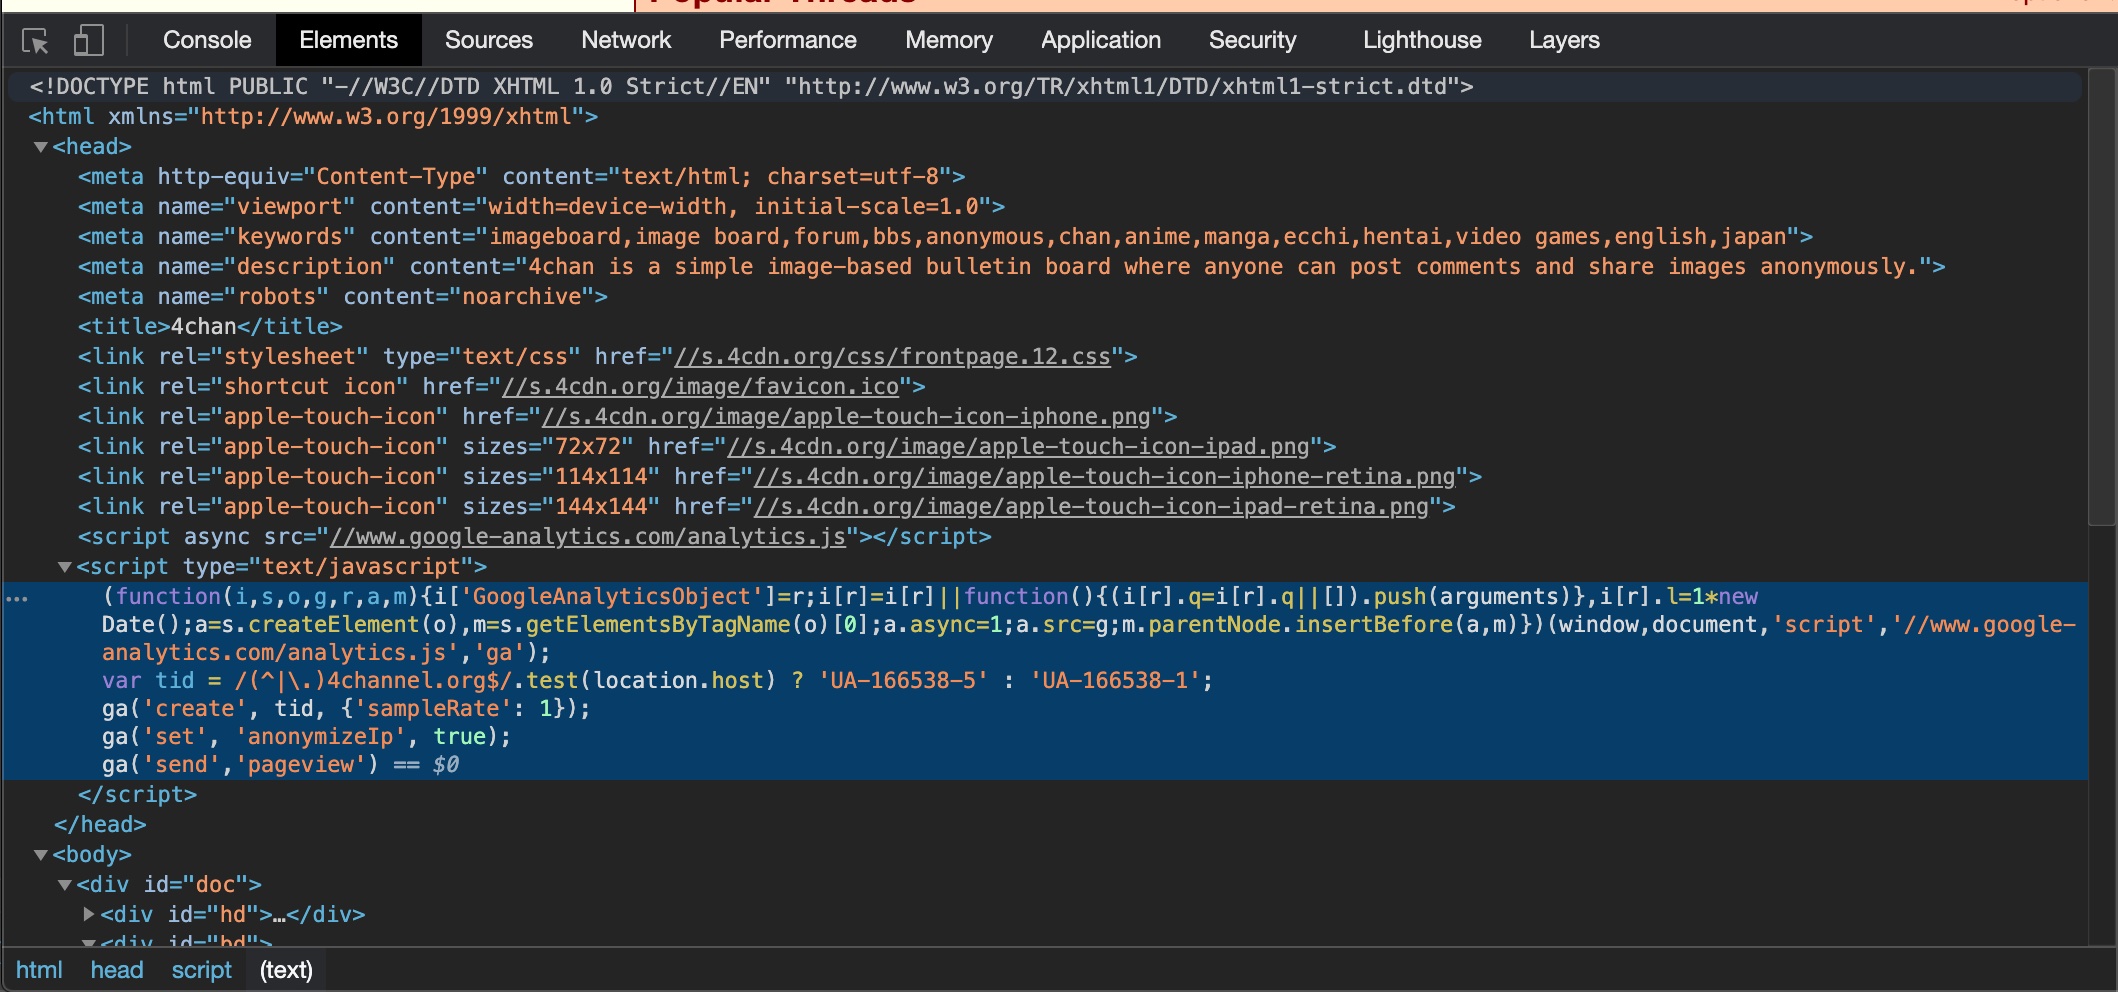Open the Lighthouse tab

tap(1422, 40)
